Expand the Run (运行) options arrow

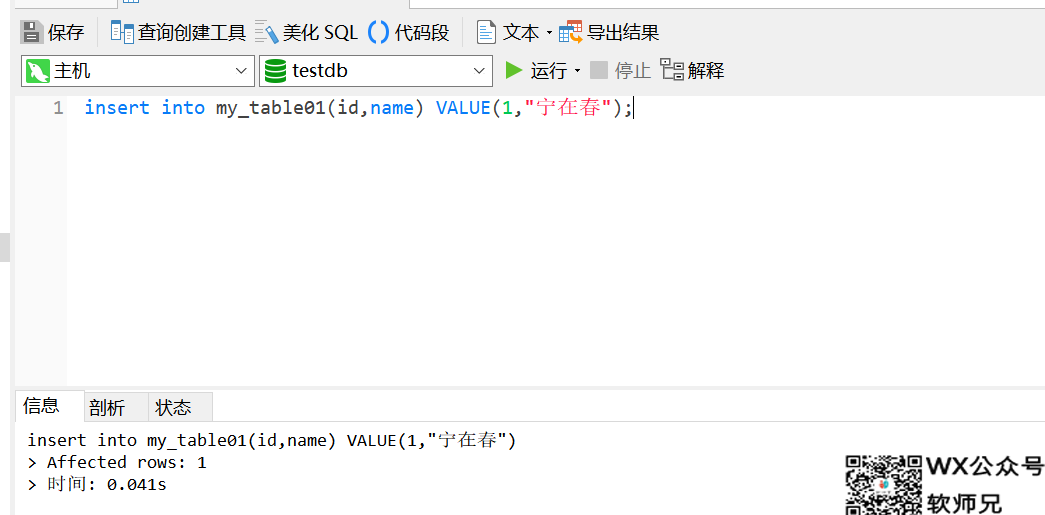(x=577, y=71)
